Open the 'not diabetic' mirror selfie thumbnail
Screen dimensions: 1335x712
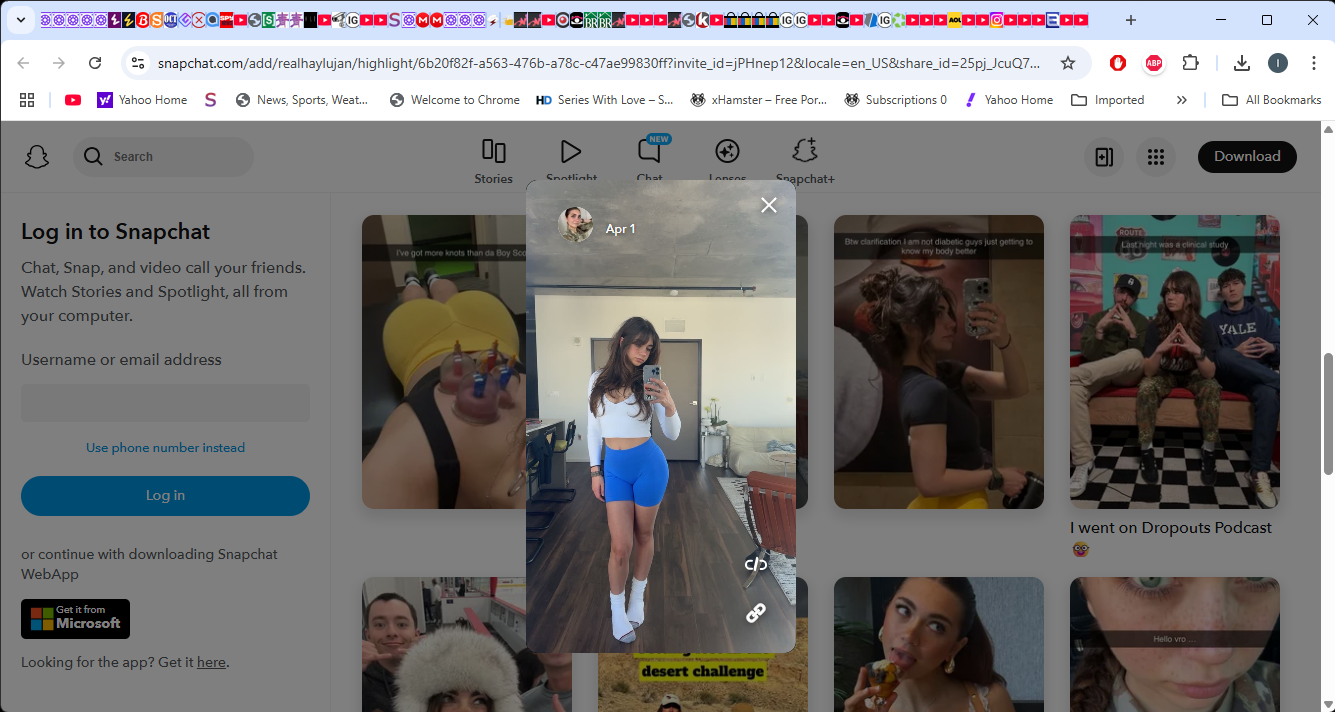[938, 362]
